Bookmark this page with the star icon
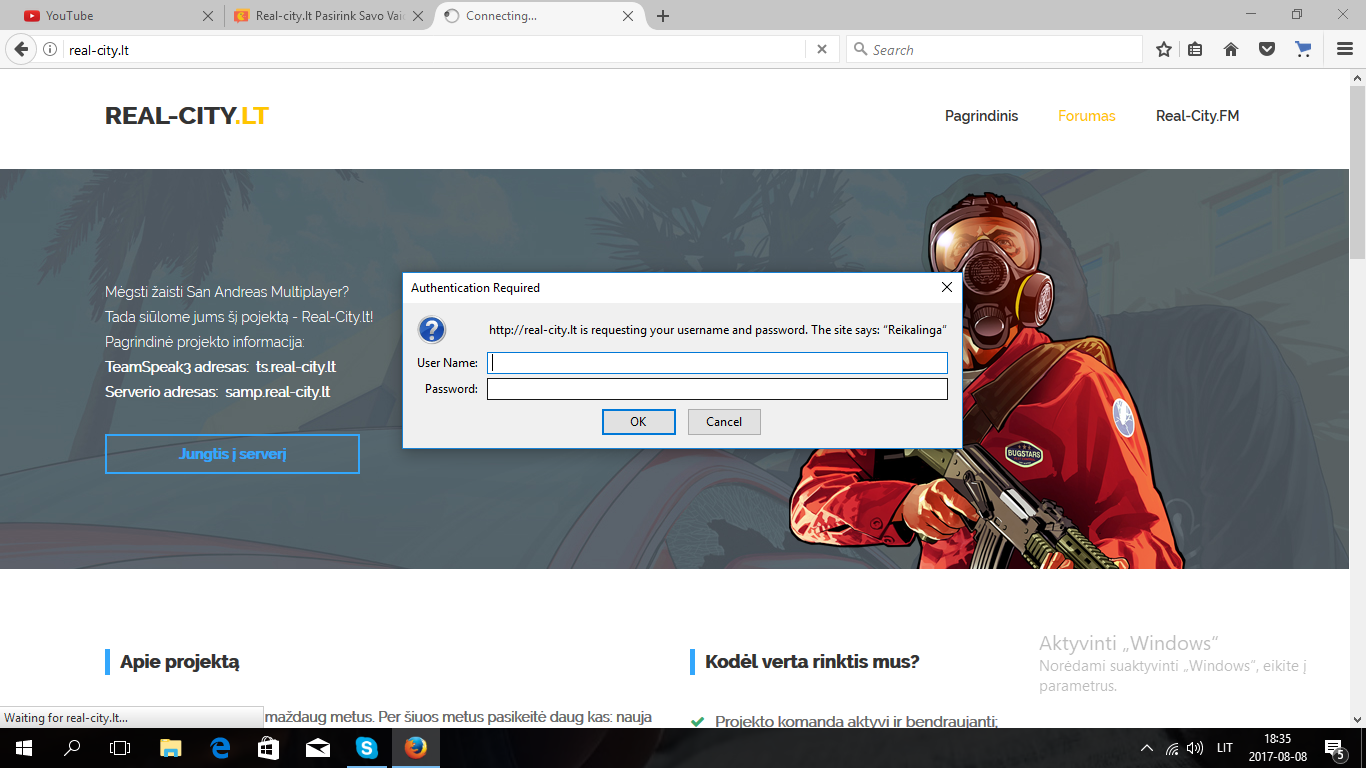 point(1164,49)
